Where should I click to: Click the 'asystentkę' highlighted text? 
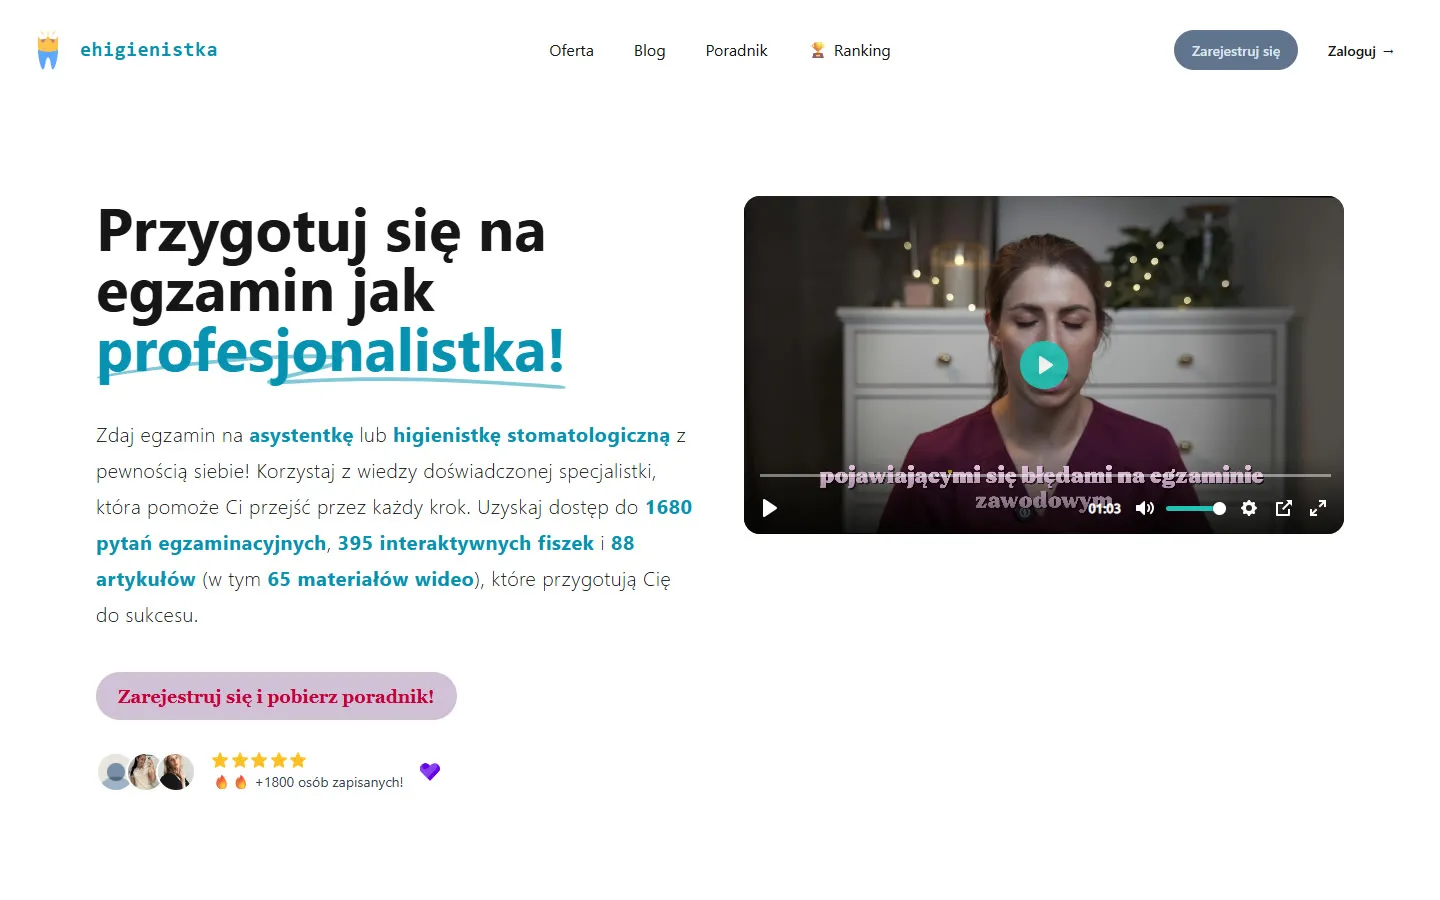point(301,435)
